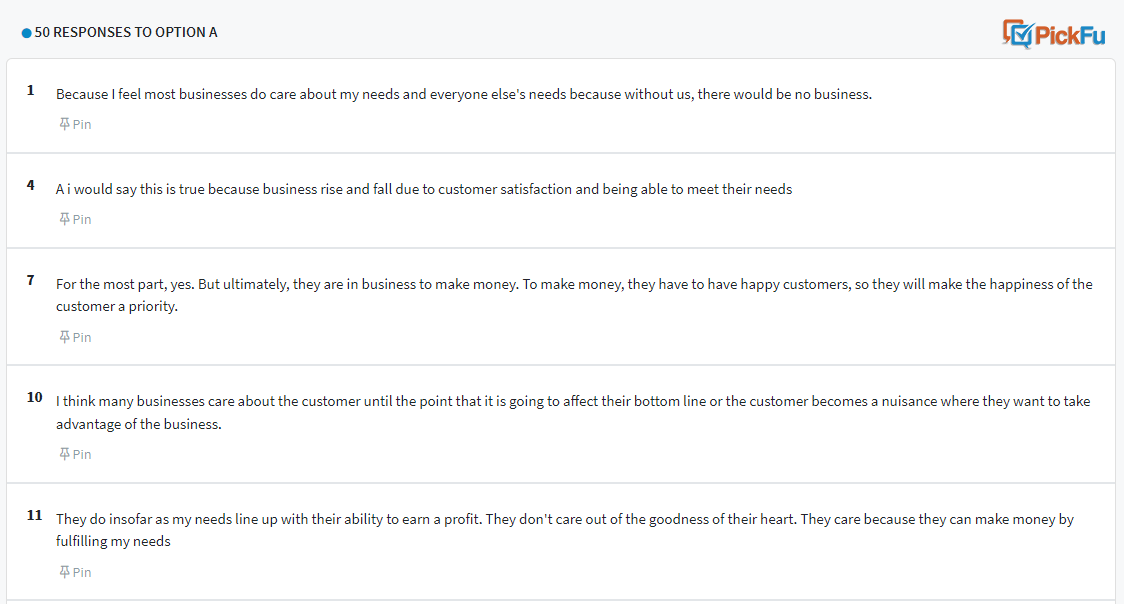Select response number 10 text
This screenshot has width=1124, height=604.
[573, 413]
